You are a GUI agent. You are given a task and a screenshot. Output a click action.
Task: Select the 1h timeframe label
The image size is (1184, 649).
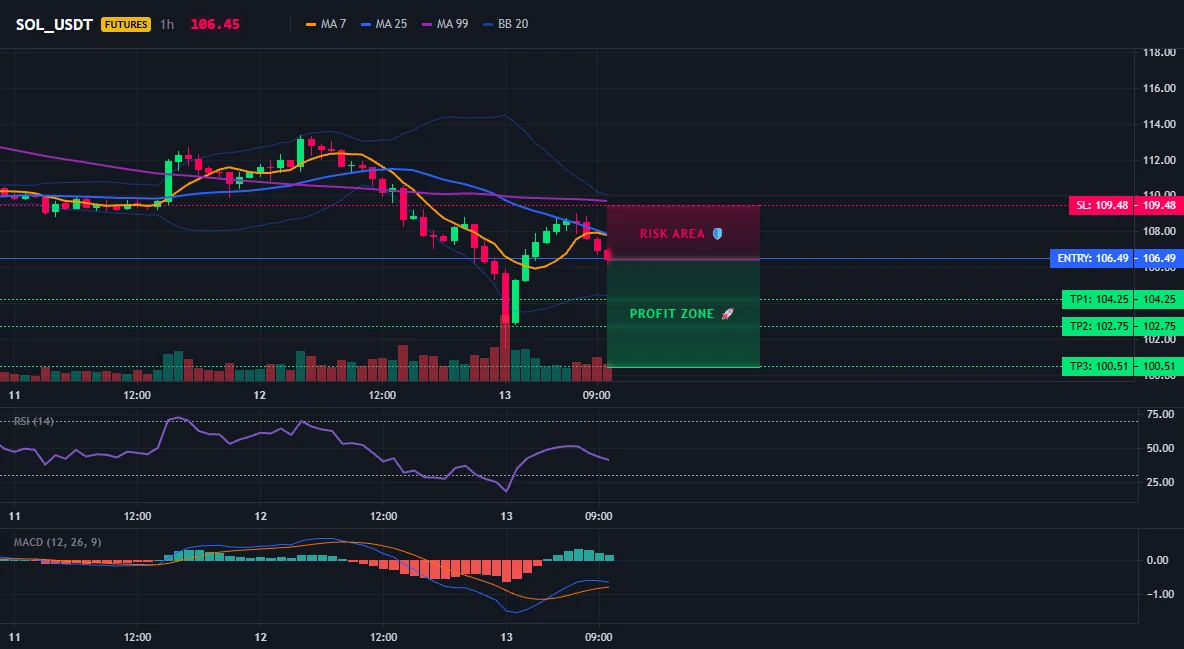[167, 24]
